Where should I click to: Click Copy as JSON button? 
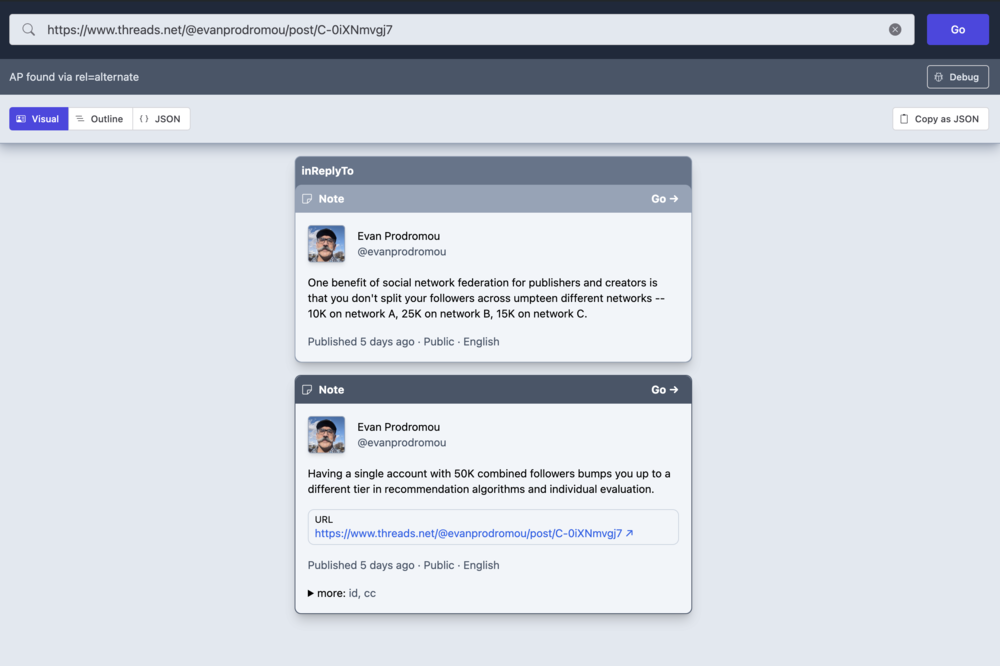[x=940, y=119]
